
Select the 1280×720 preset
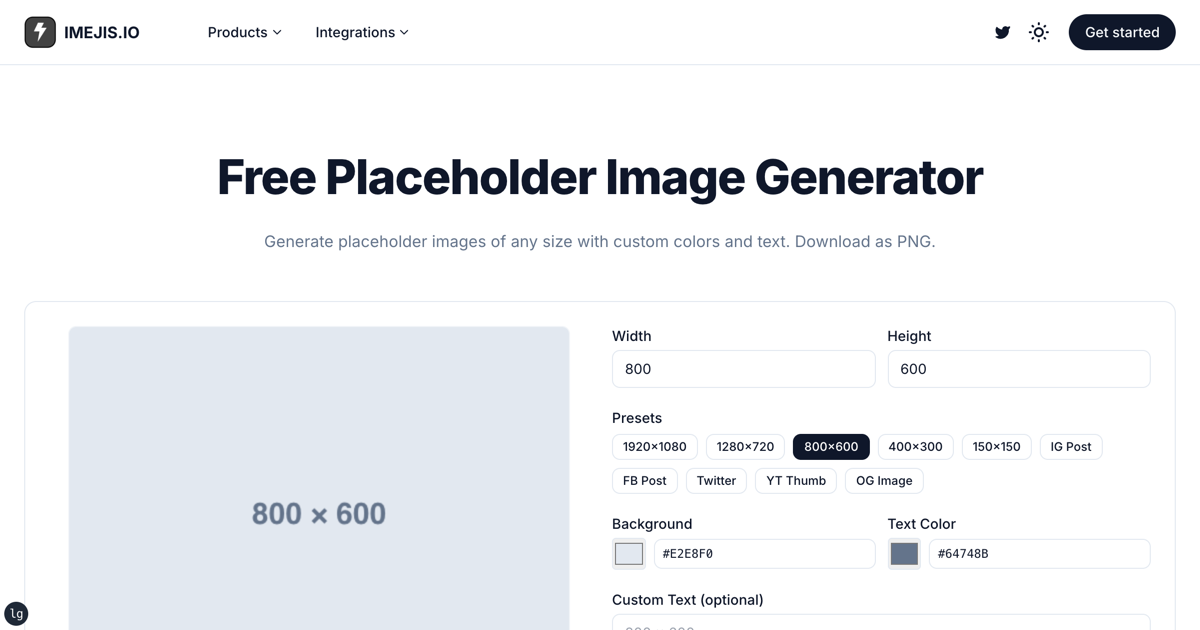click(x=745, y=446)
